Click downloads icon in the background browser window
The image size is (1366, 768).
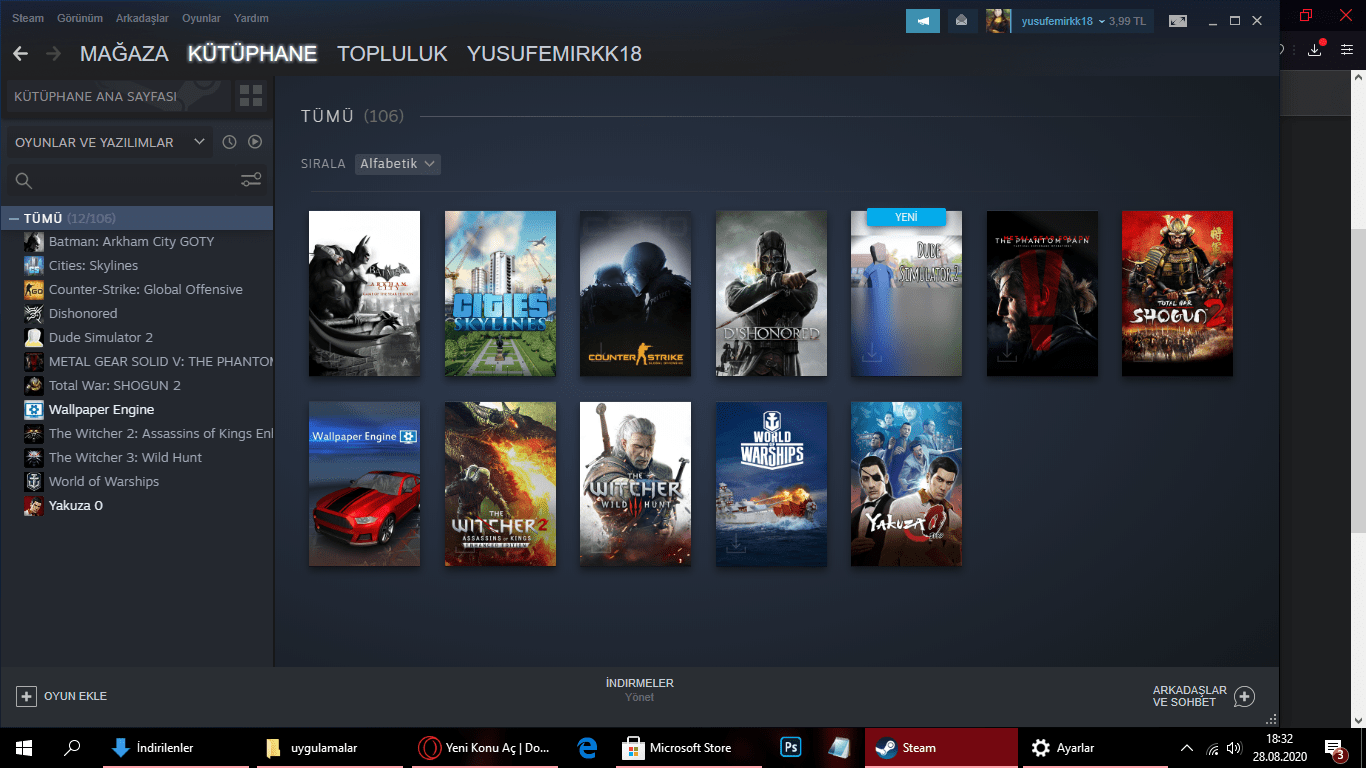(x=1316, y=49)
